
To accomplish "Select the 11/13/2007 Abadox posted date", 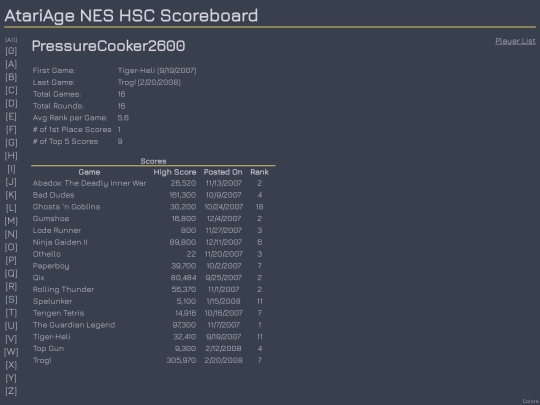I will tap(224, 183).
